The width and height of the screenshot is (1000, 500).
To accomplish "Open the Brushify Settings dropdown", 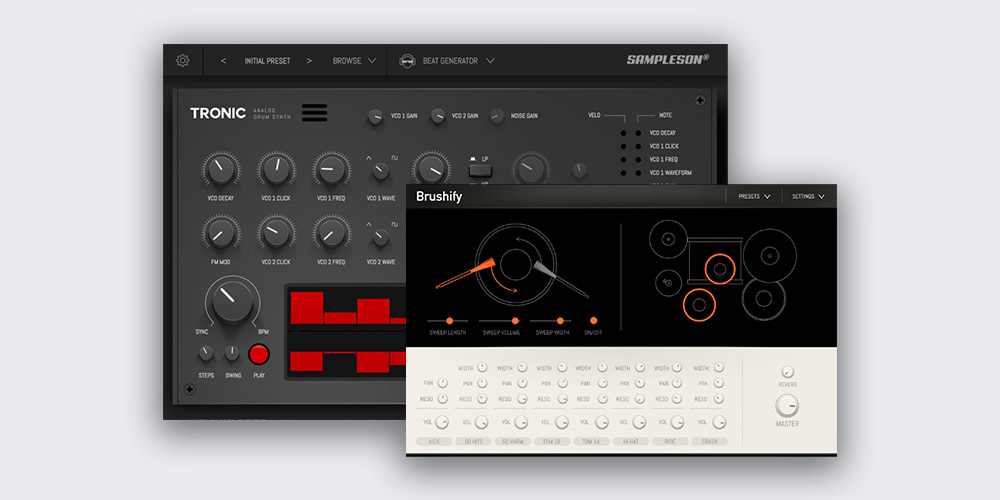I will click(x=808, y=196).
